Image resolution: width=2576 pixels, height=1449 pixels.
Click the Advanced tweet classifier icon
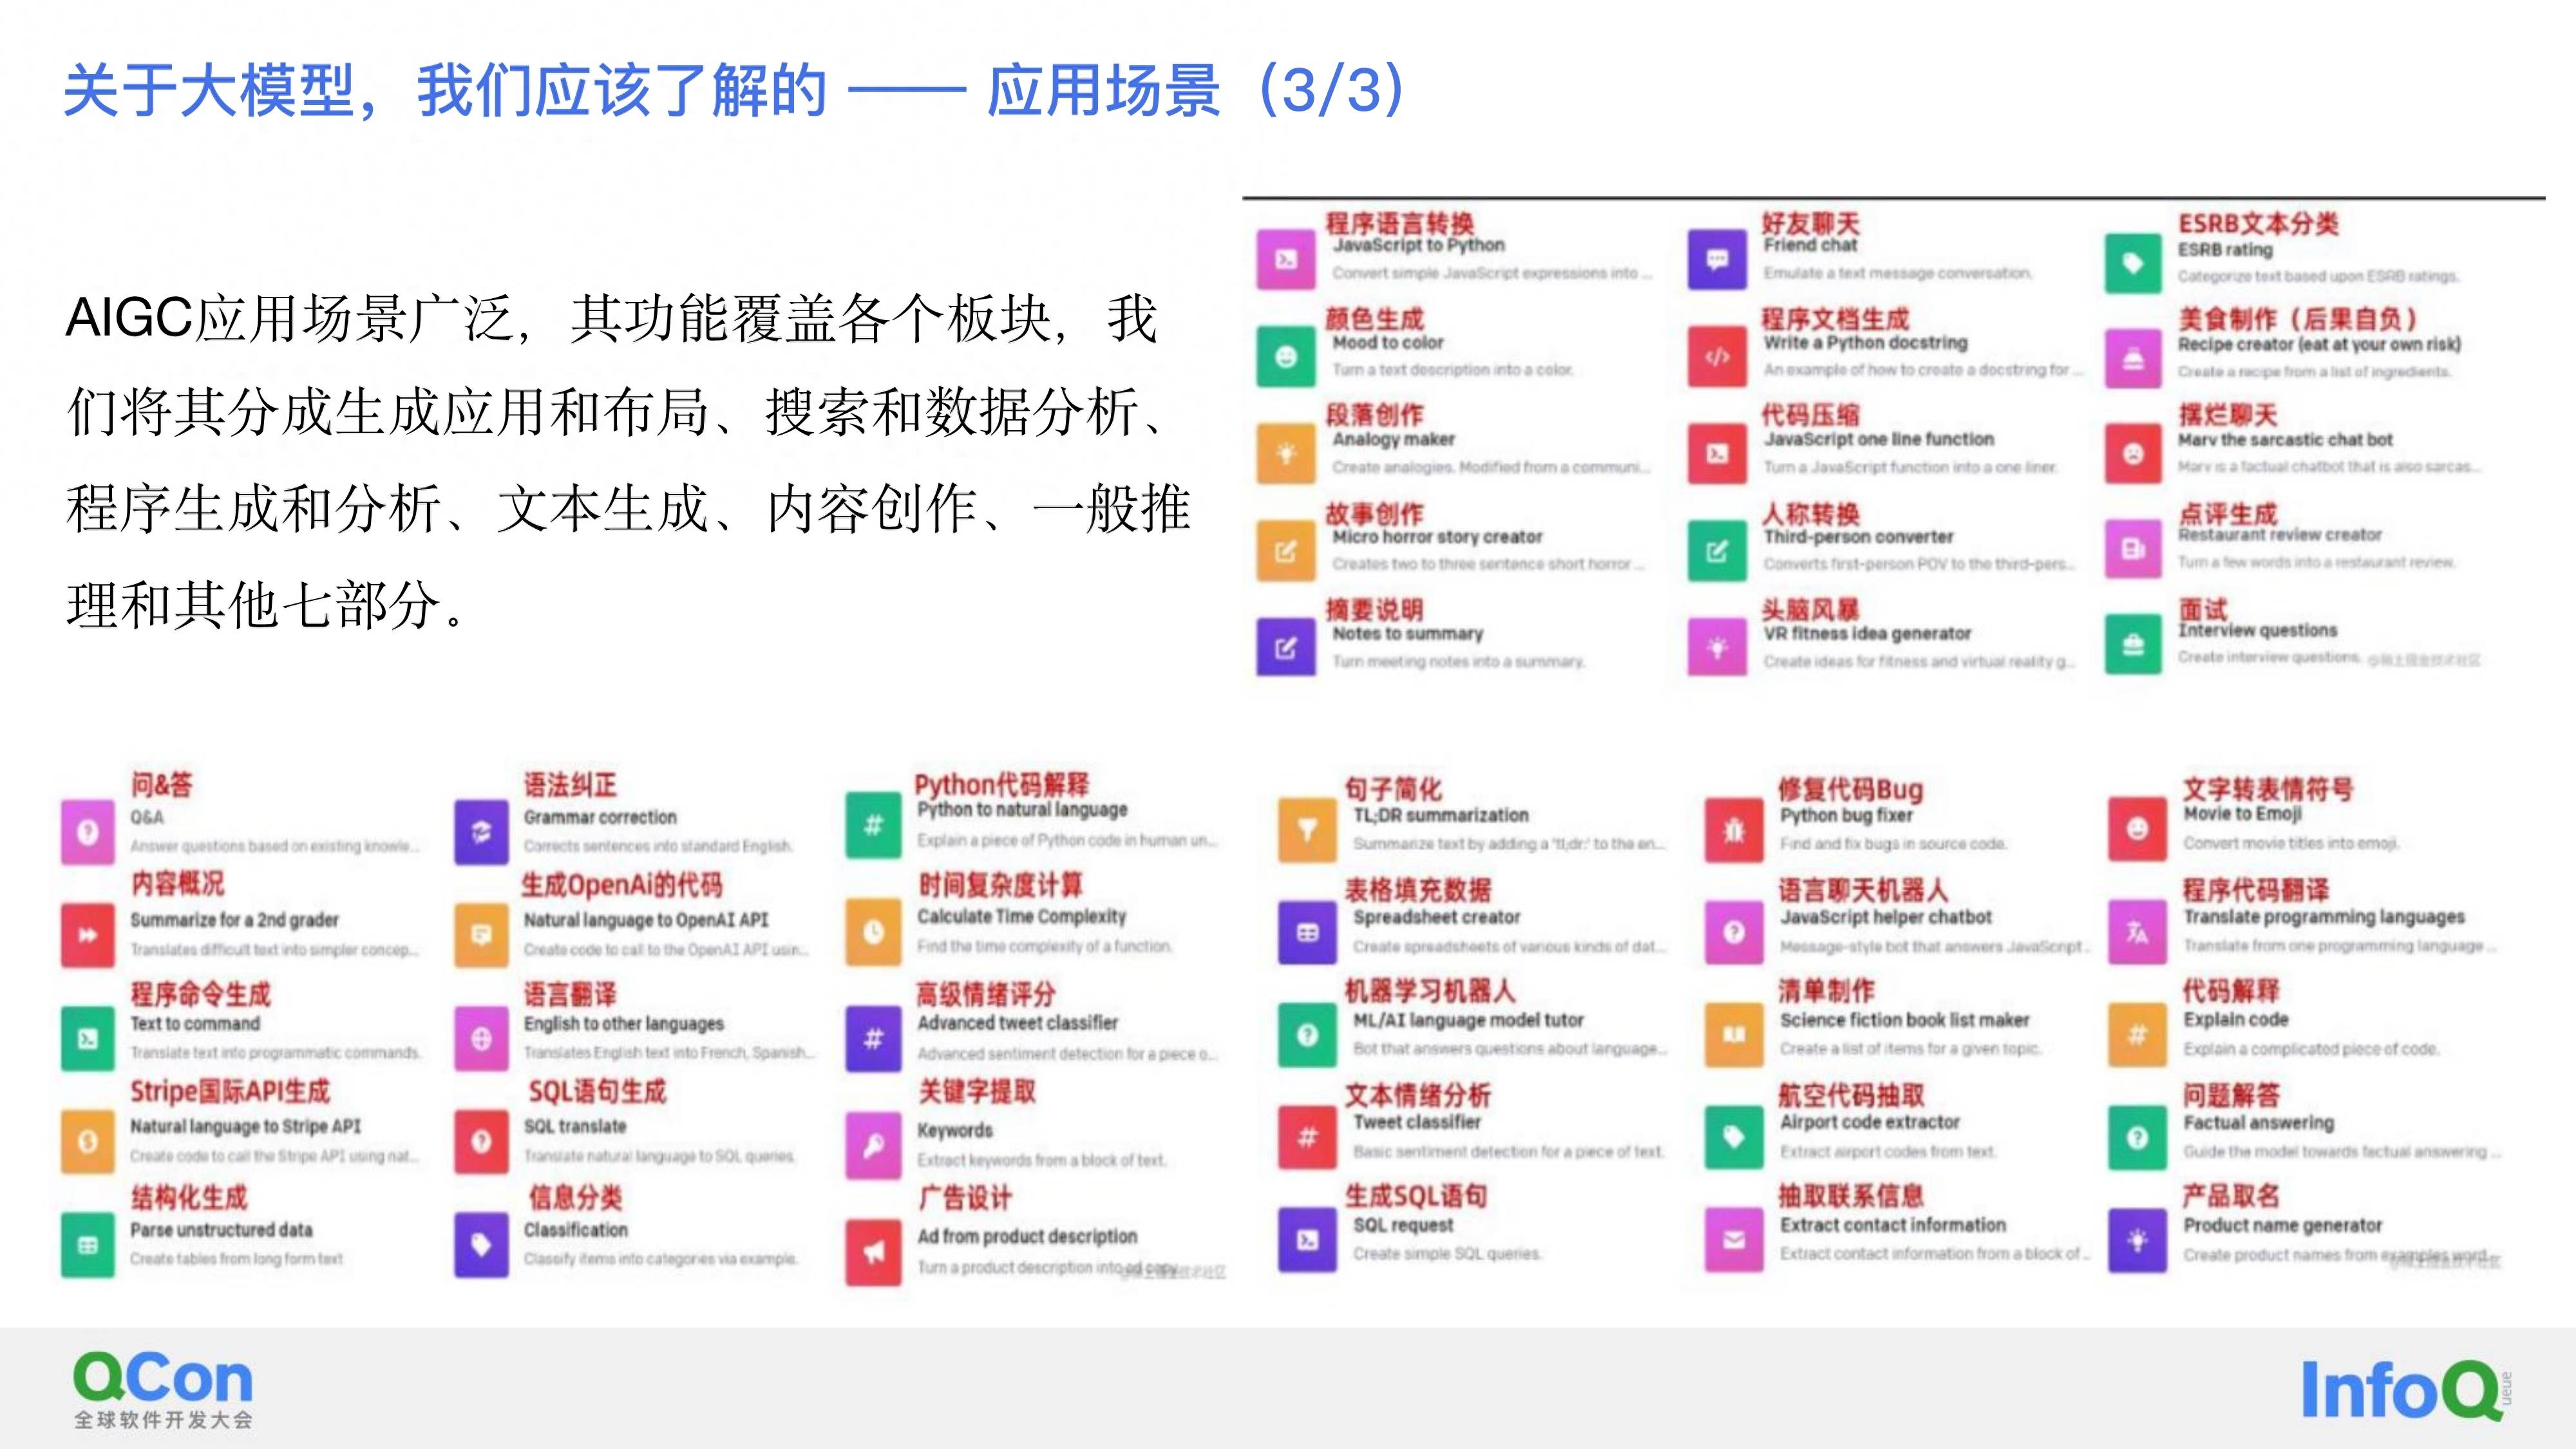pos(873,1039)
